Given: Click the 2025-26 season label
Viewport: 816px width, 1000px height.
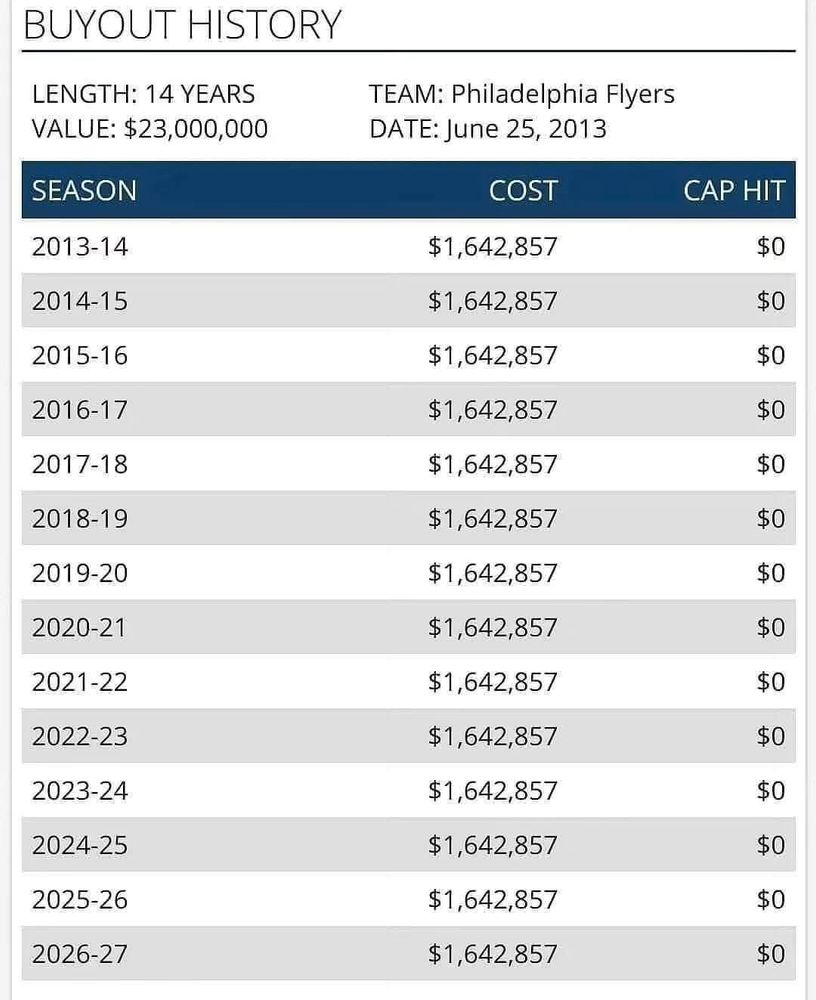Looking at the screenshot, I should coord(80,899).
